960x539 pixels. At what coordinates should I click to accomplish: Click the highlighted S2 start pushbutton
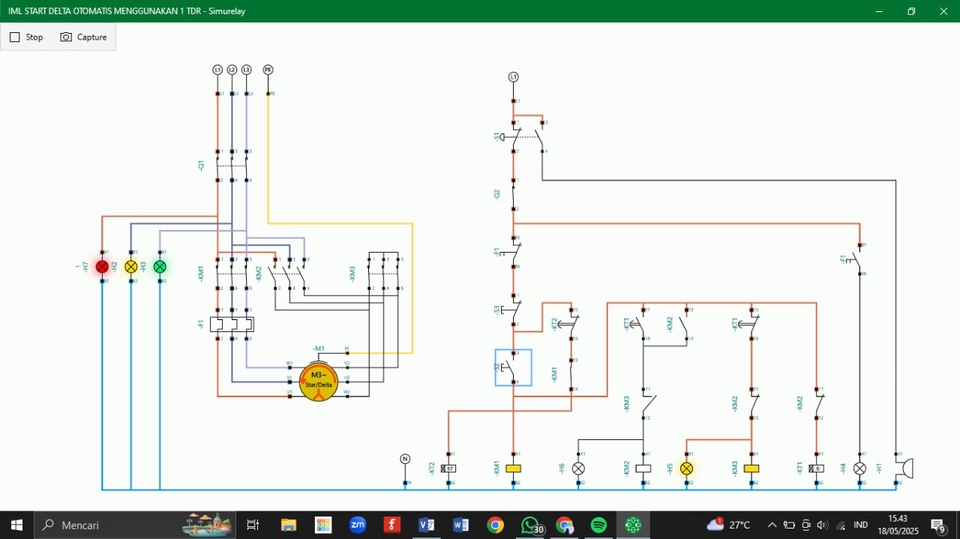(513, 368)
